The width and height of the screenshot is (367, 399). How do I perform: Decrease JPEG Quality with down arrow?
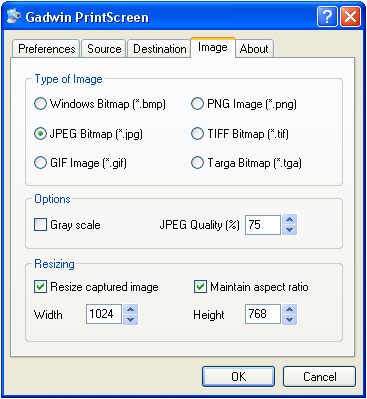[x=289, y=230]
